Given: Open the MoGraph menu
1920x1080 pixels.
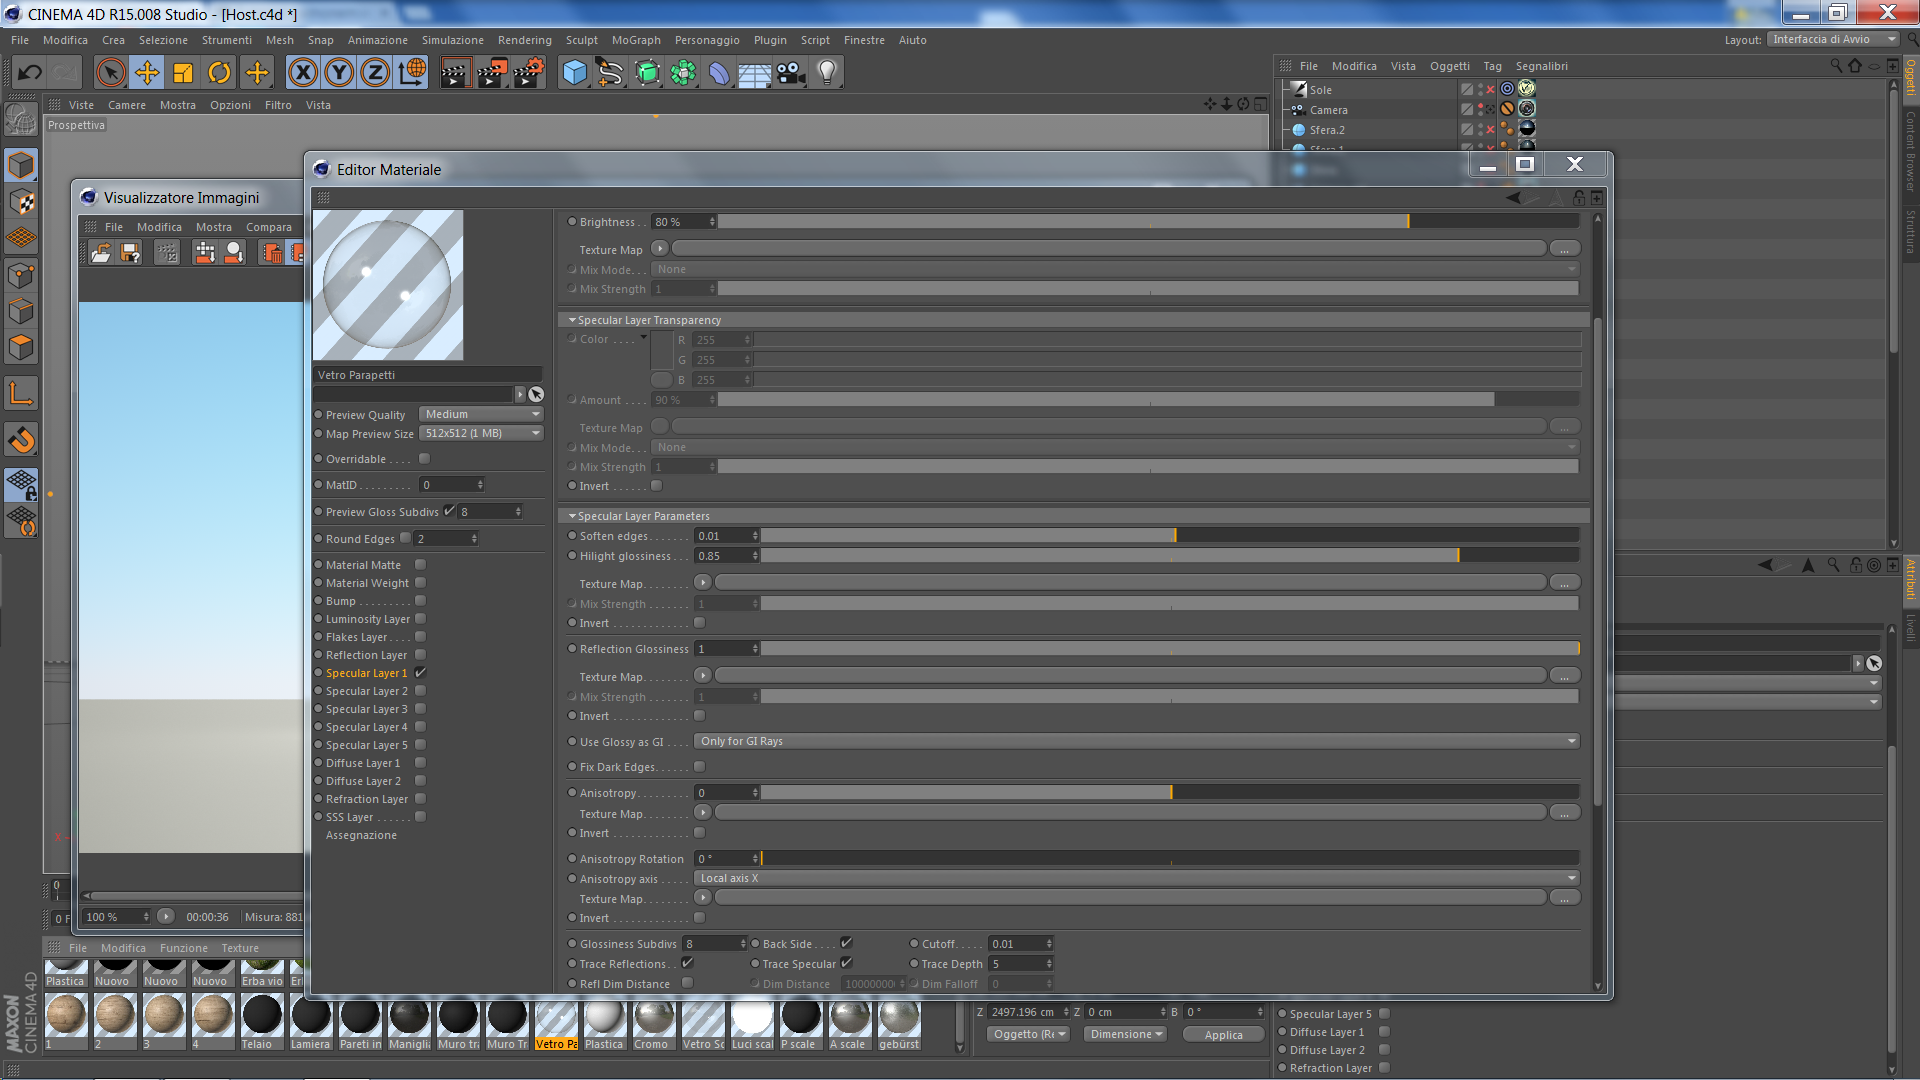Looking at the screenshot, I should click(x=636, y=40).
